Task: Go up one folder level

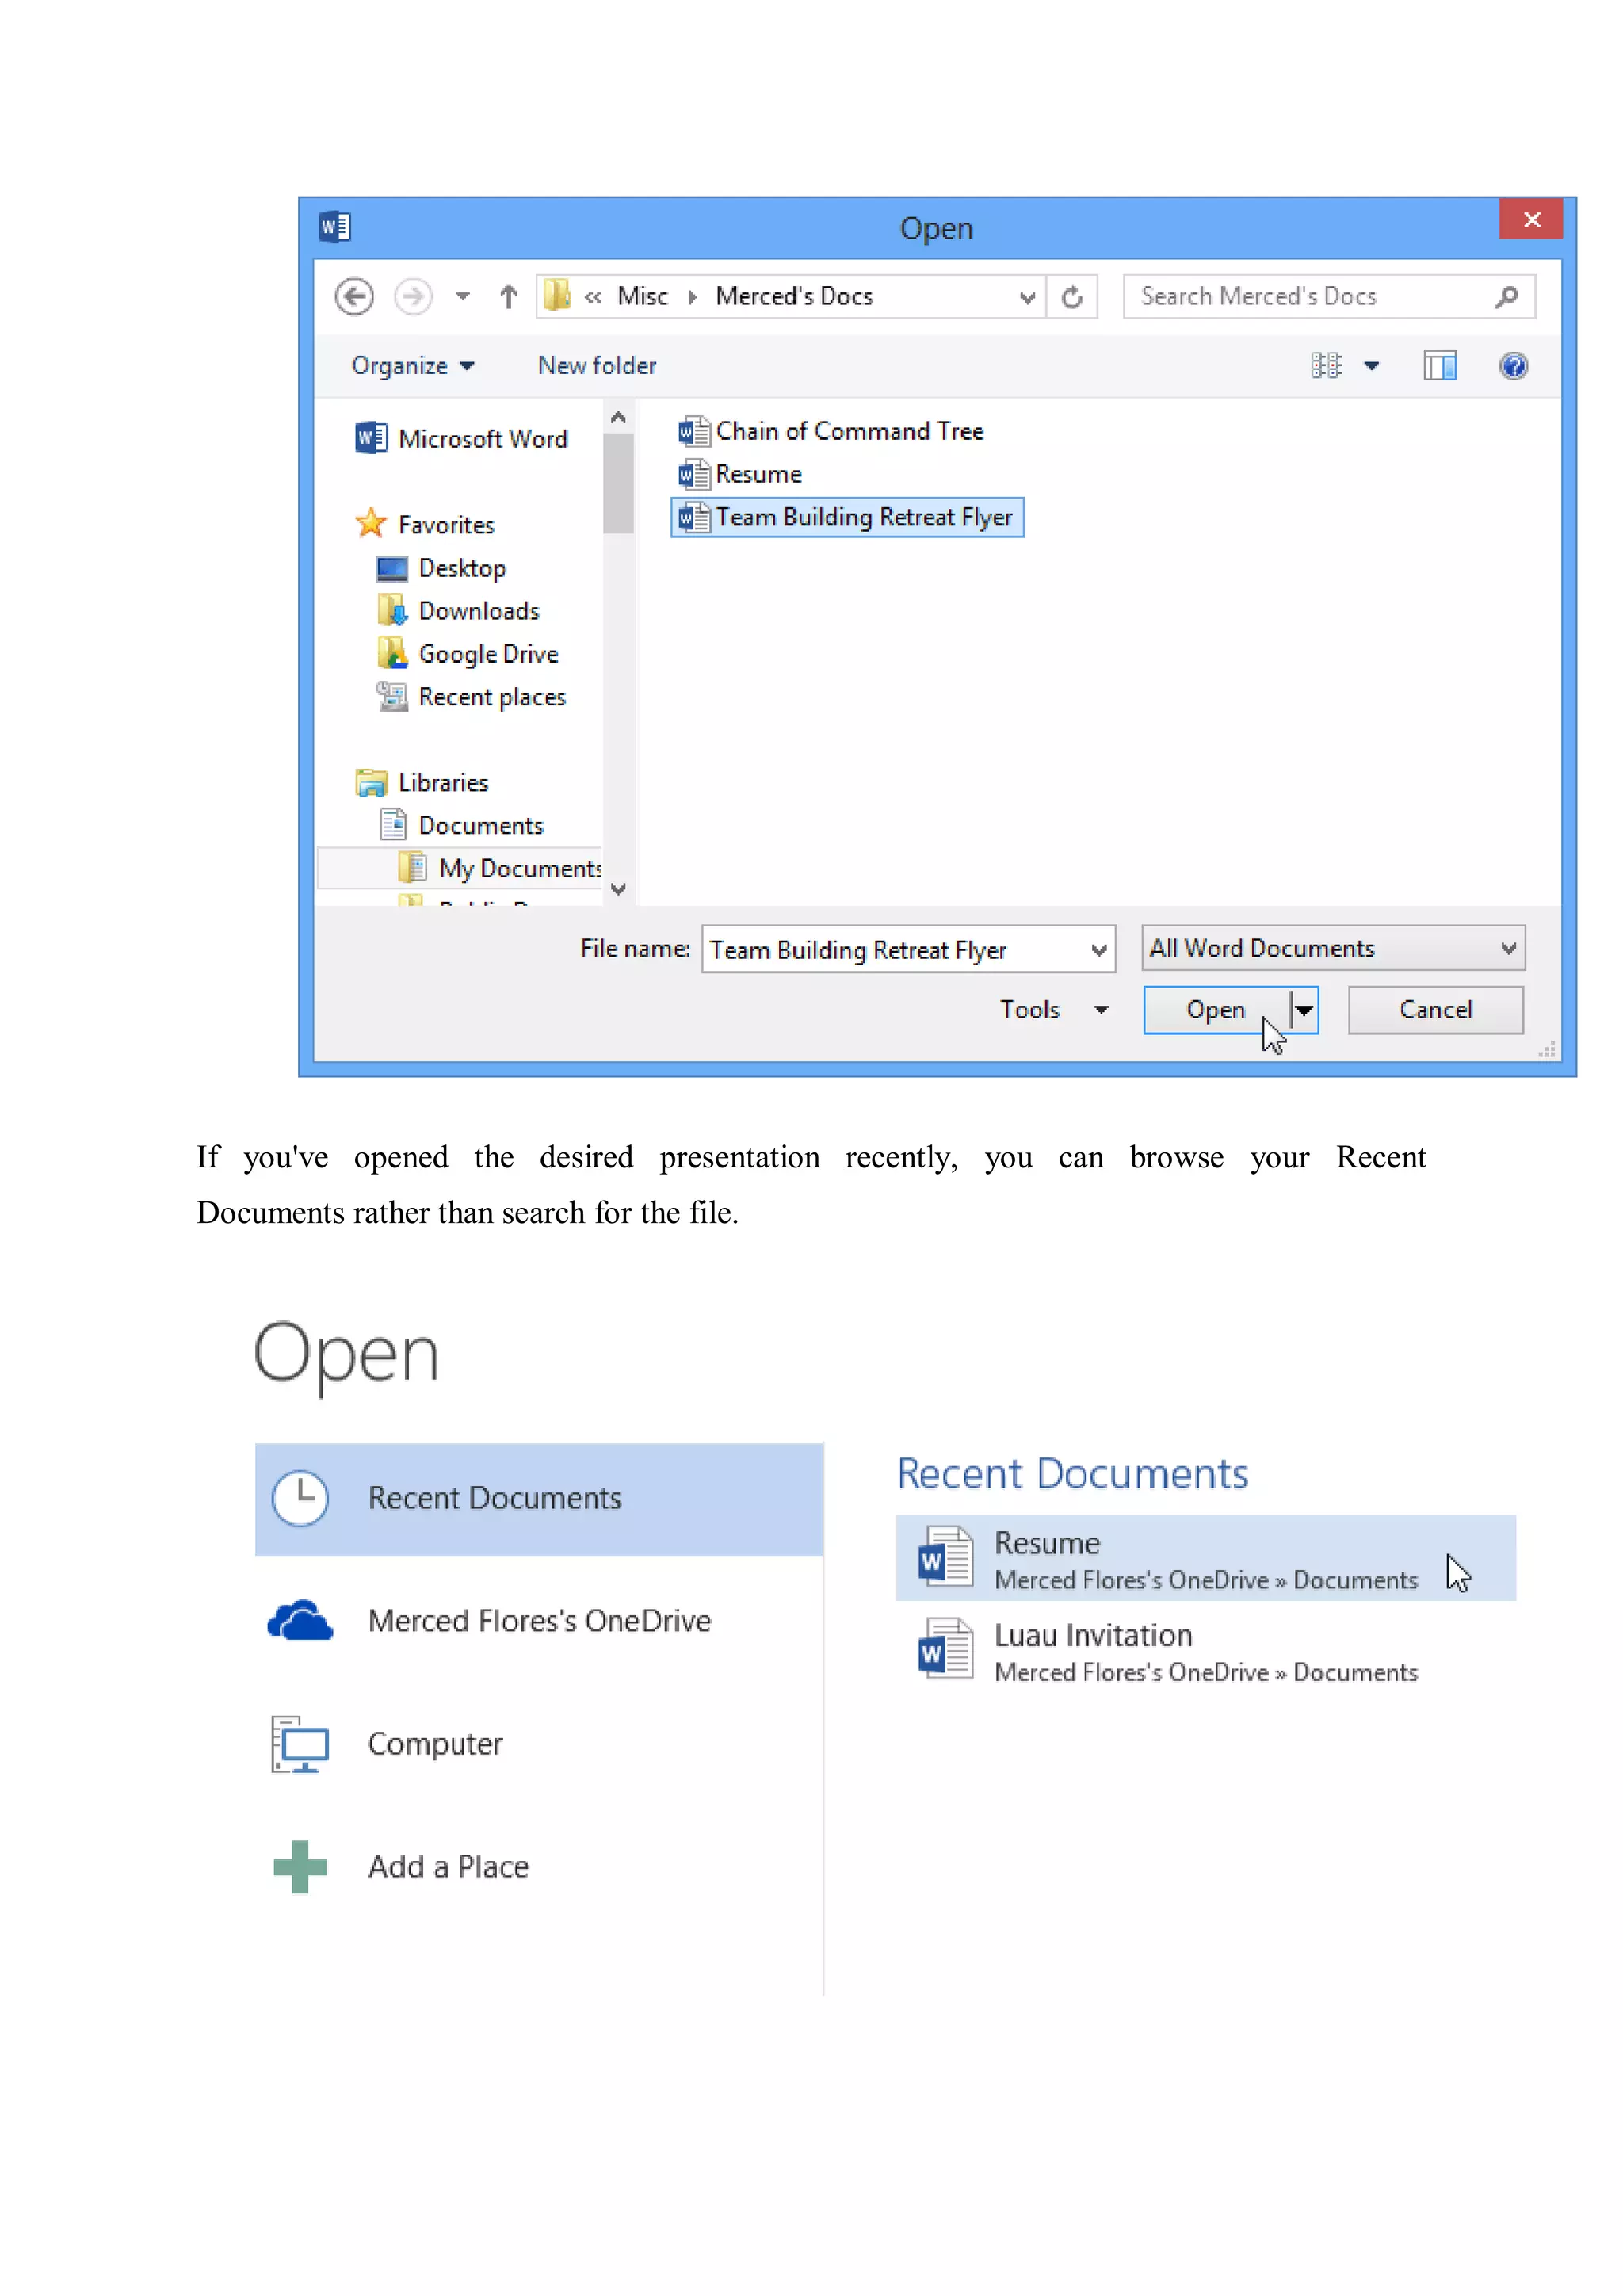Action: (508, 297)
